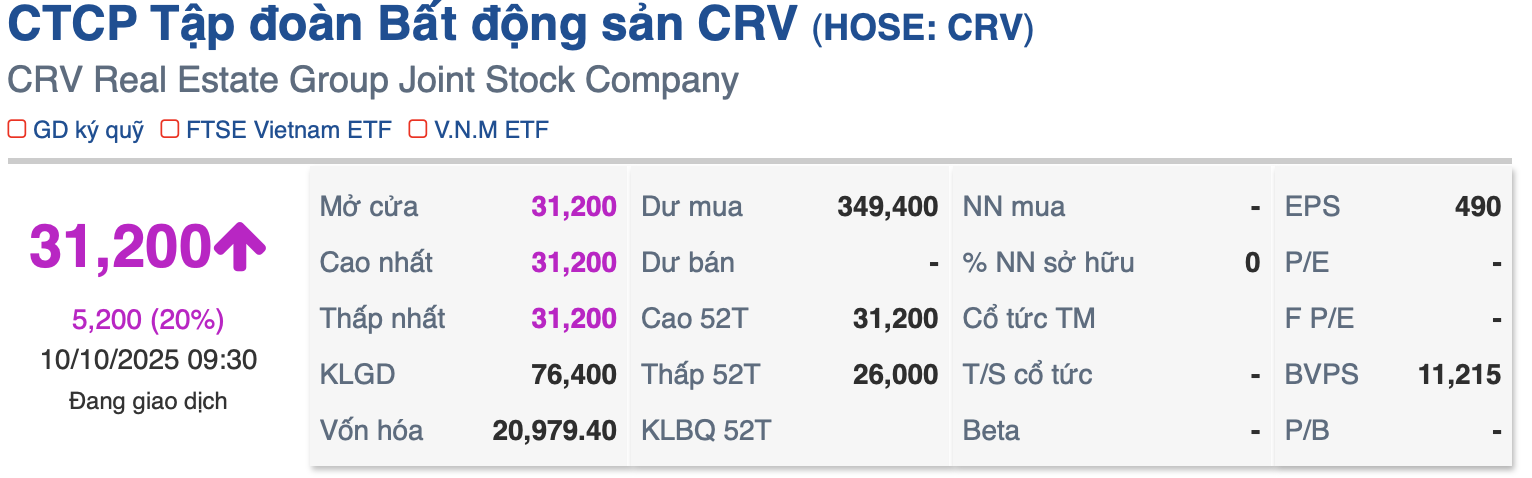Click the (HOSE: CRV) ticker text

click(922, 30)
